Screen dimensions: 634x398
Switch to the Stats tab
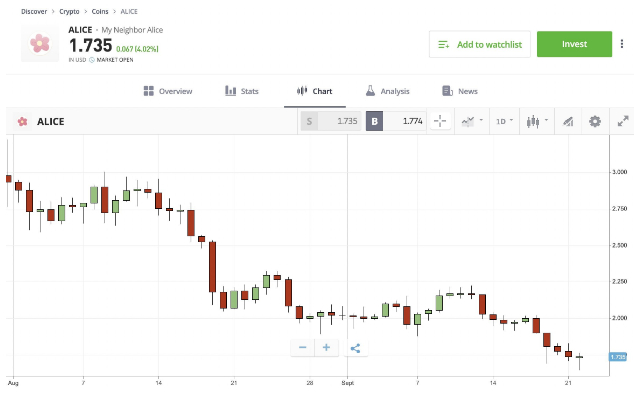(241, 91)
